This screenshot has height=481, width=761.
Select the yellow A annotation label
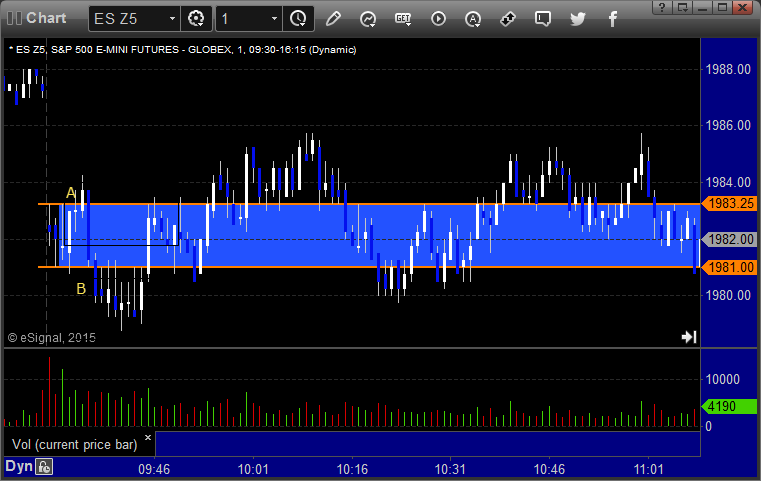[71, 193]
